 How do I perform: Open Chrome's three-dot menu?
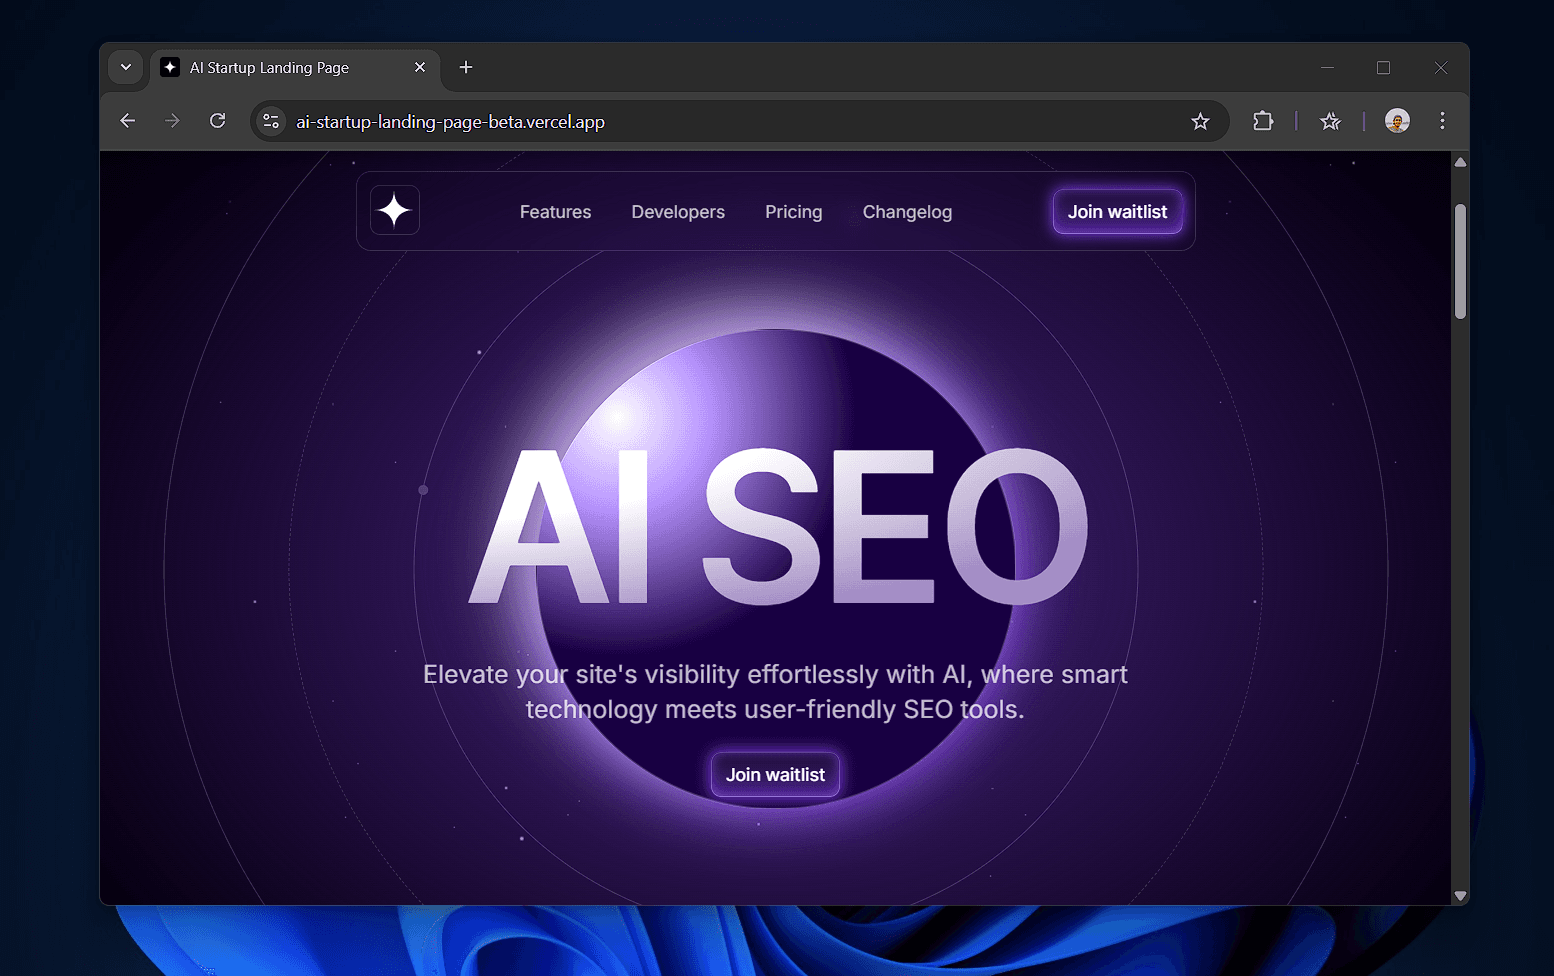tap(1442, 121)
